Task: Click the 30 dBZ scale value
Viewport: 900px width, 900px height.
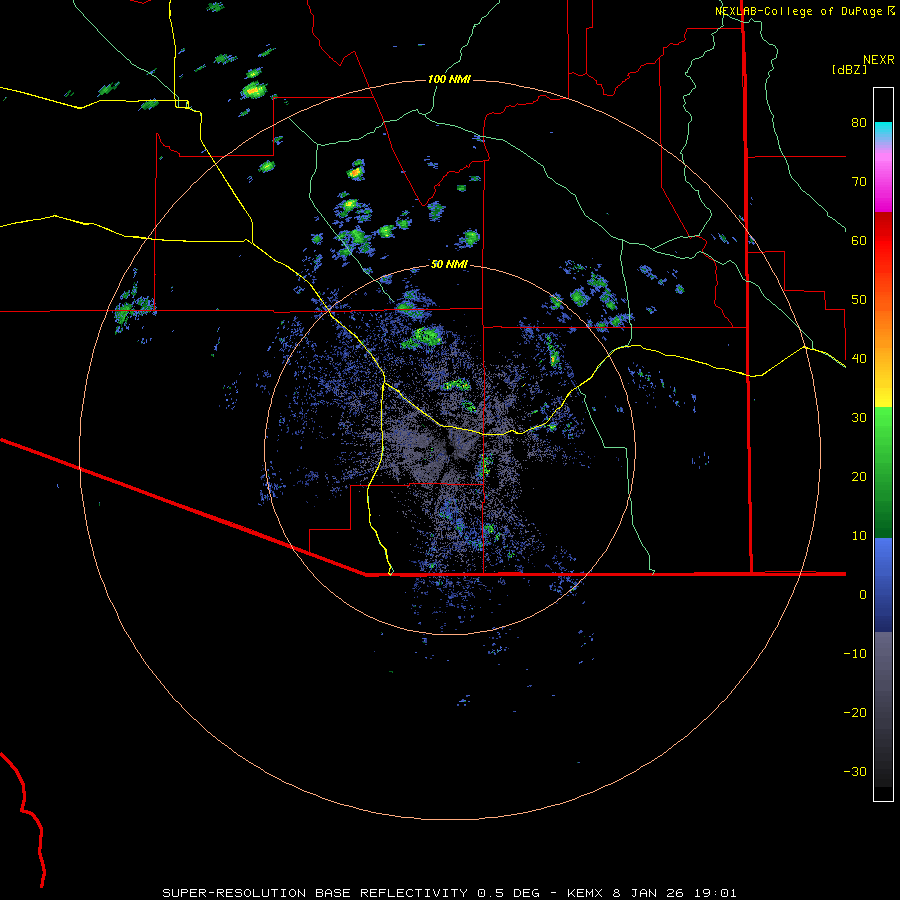Action: pos(859,418)
